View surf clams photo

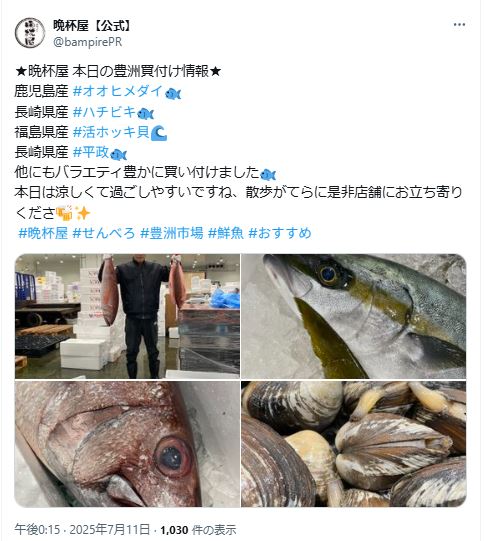[354, 444]
